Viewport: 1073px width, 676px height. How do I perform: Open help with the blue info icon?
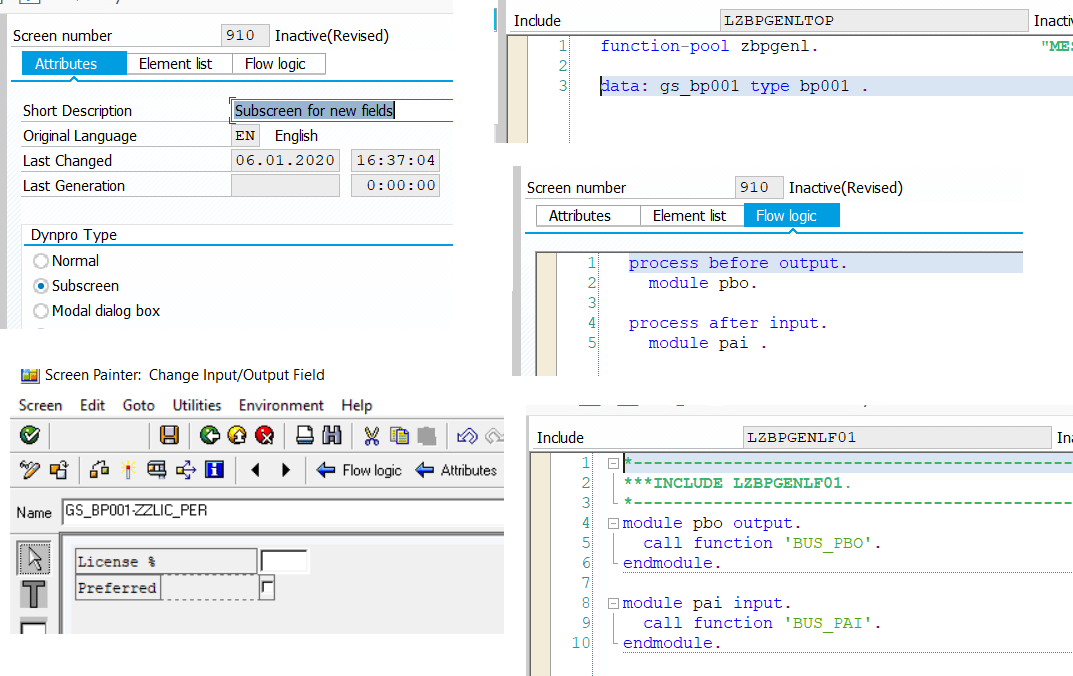pyautogui.click(x=214, y=470)
